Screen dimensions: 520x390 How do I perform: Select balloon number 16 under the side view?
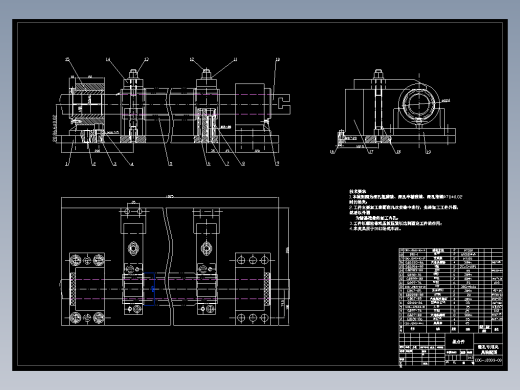coord(332,152)
